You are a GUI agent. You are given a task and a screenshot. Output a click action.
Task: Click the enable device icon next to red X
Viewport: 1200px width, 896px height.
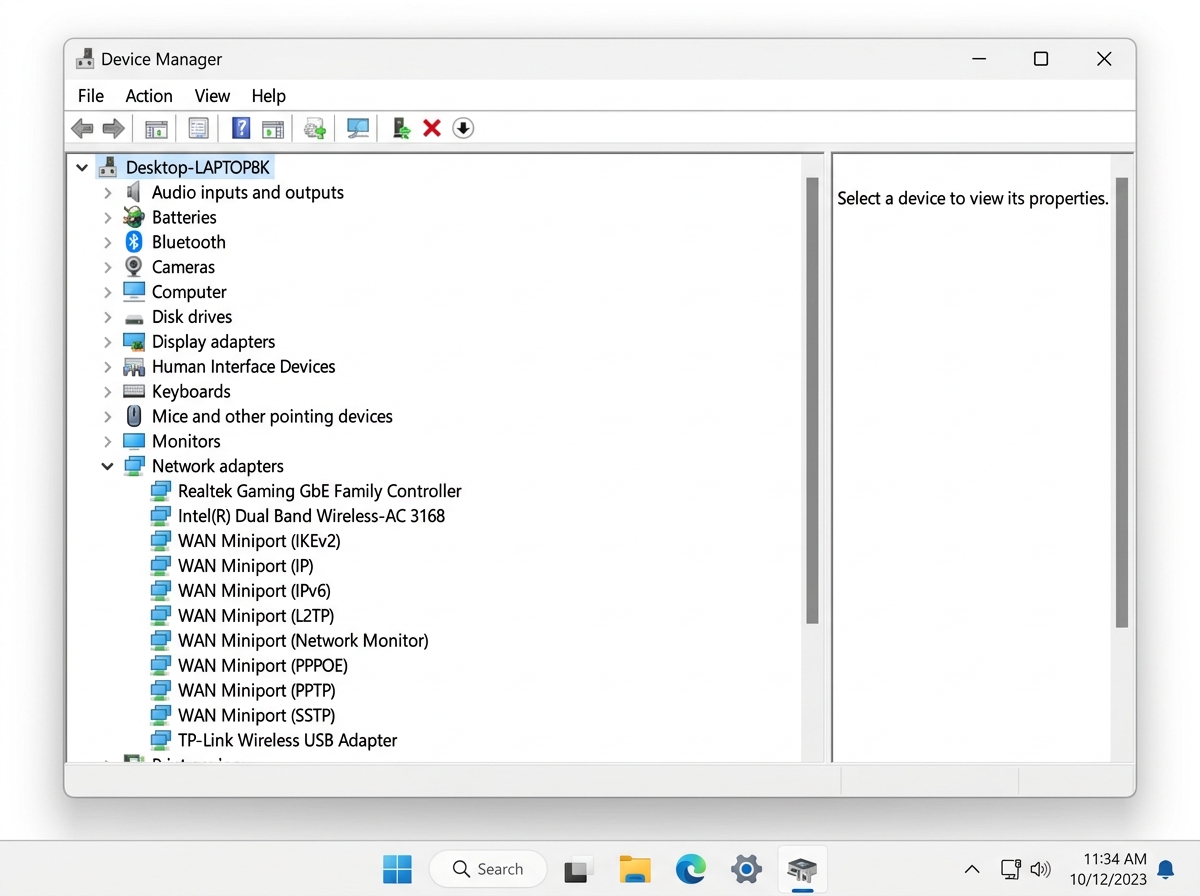pos(401,128)
